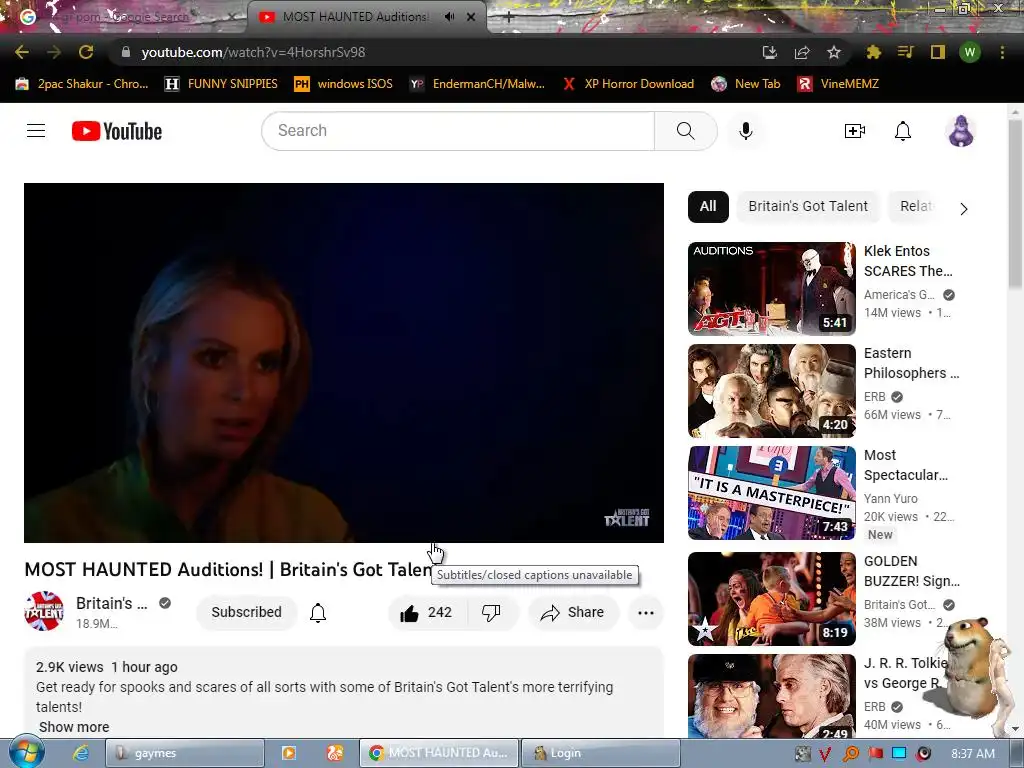The width and height of the screenshot is (1024, 768).
Task: Open the VineMEMZ bookmark
Action: [x=838, y=84]
